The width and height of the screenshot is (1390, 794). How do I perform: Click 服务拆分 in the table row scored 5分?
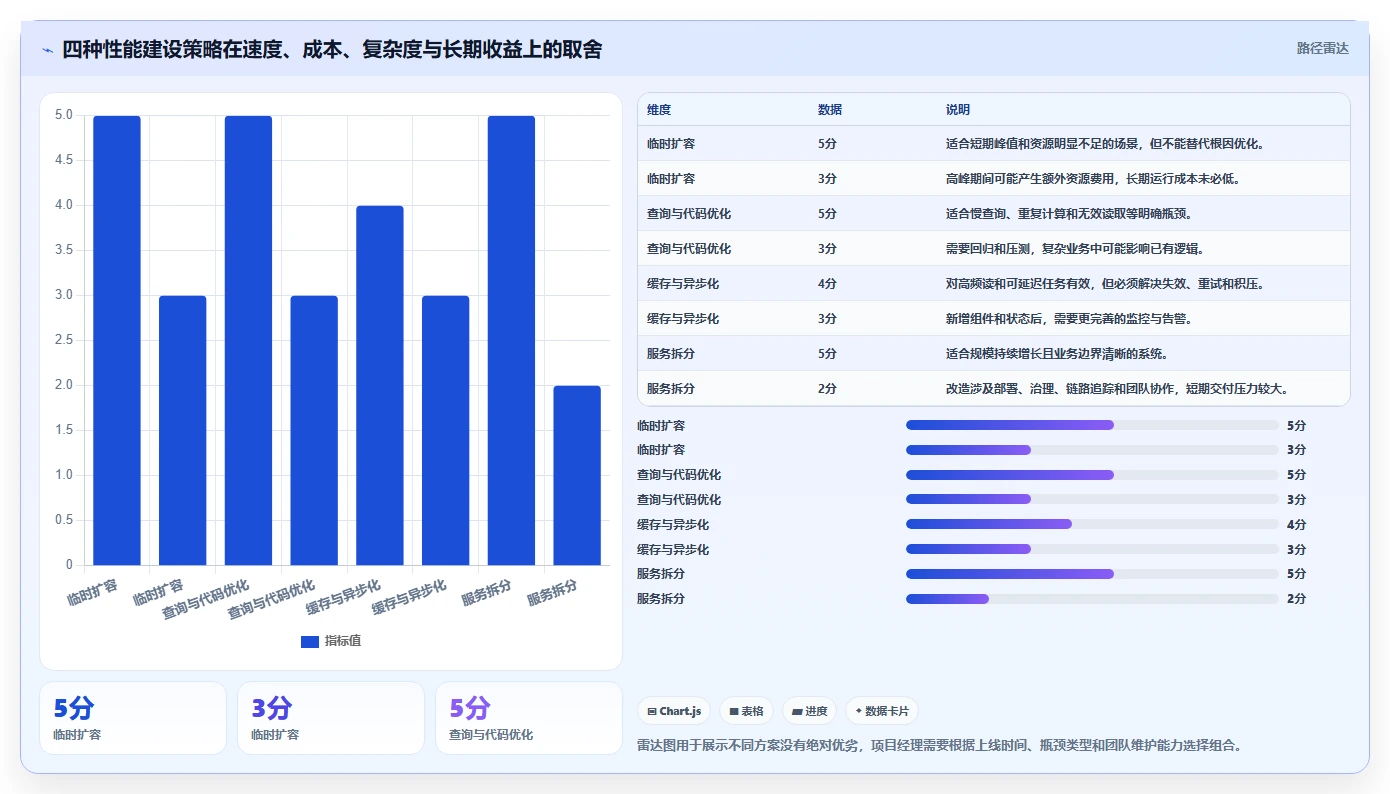670,354
